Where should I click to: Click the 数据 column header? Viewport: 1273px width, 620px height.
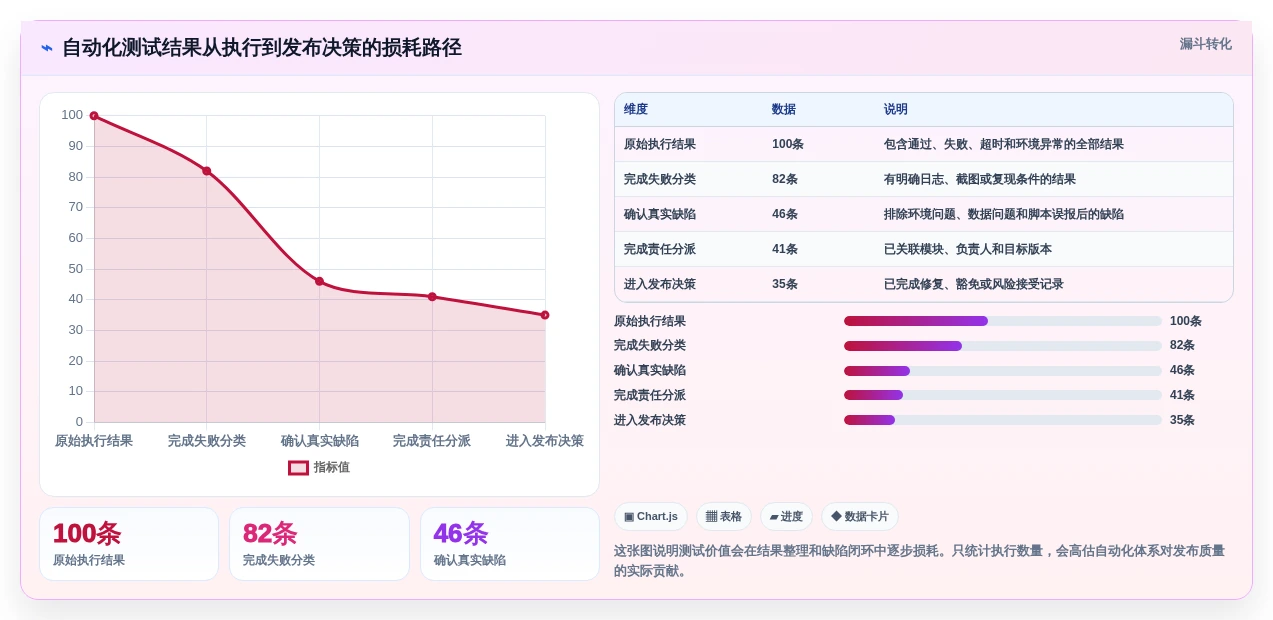point(784,110)
